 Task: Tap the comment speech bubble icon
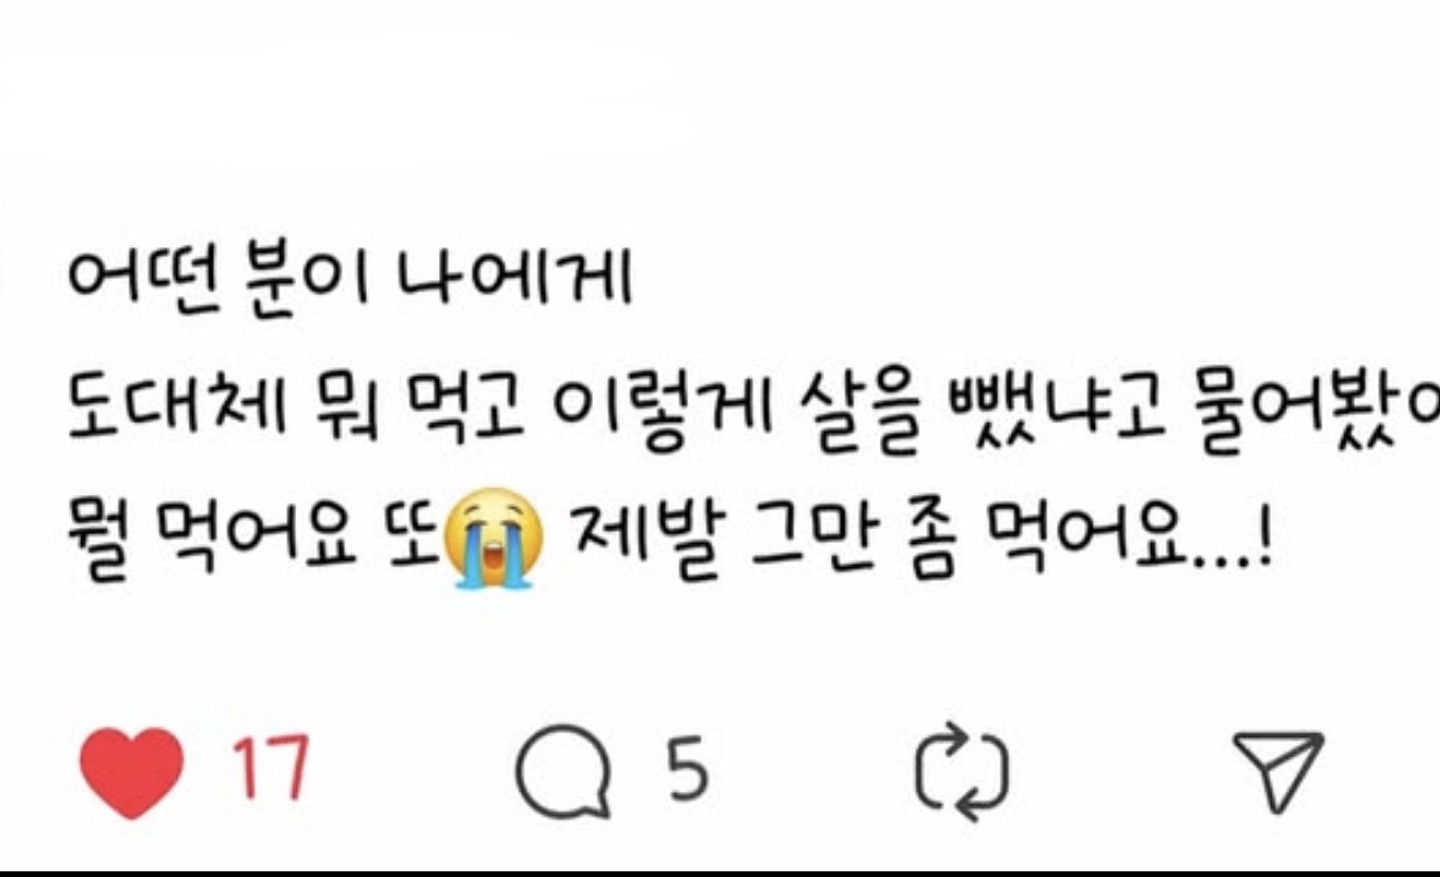(x=563, y=770)
